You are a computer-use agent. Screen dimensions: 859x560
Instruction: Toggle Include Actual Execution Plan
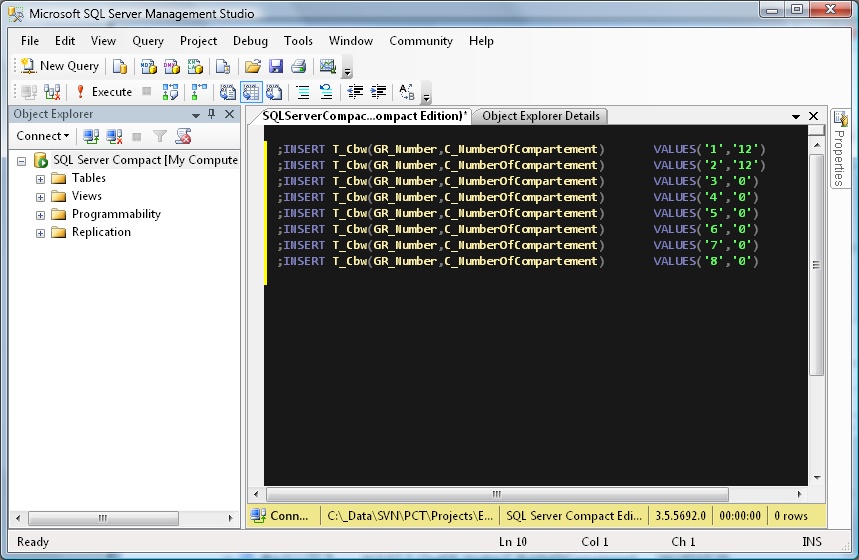click(199, 92)
